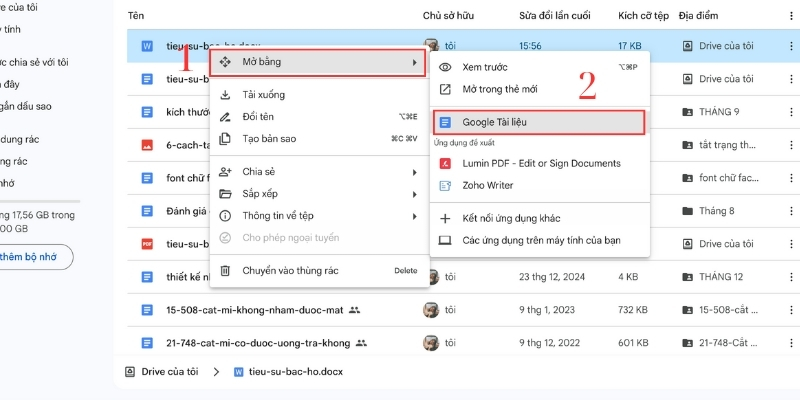
Task: Open more actions for the '15-508-cắt' row
Action: click(x=791, y=310)
